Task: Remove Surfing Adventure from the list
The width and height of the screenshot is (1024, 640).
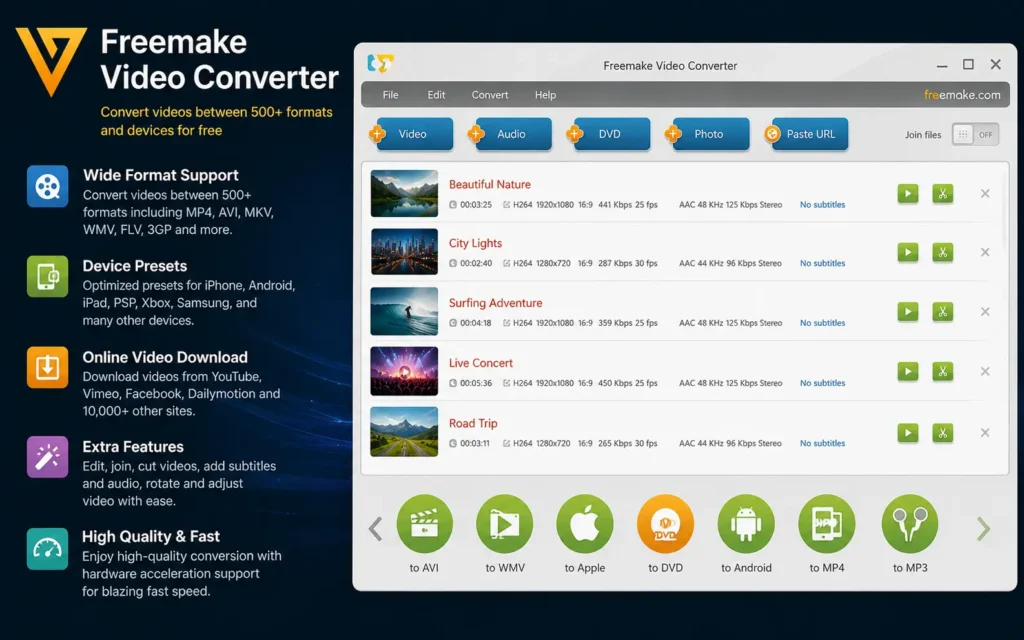Action: (x=985, y=312)
